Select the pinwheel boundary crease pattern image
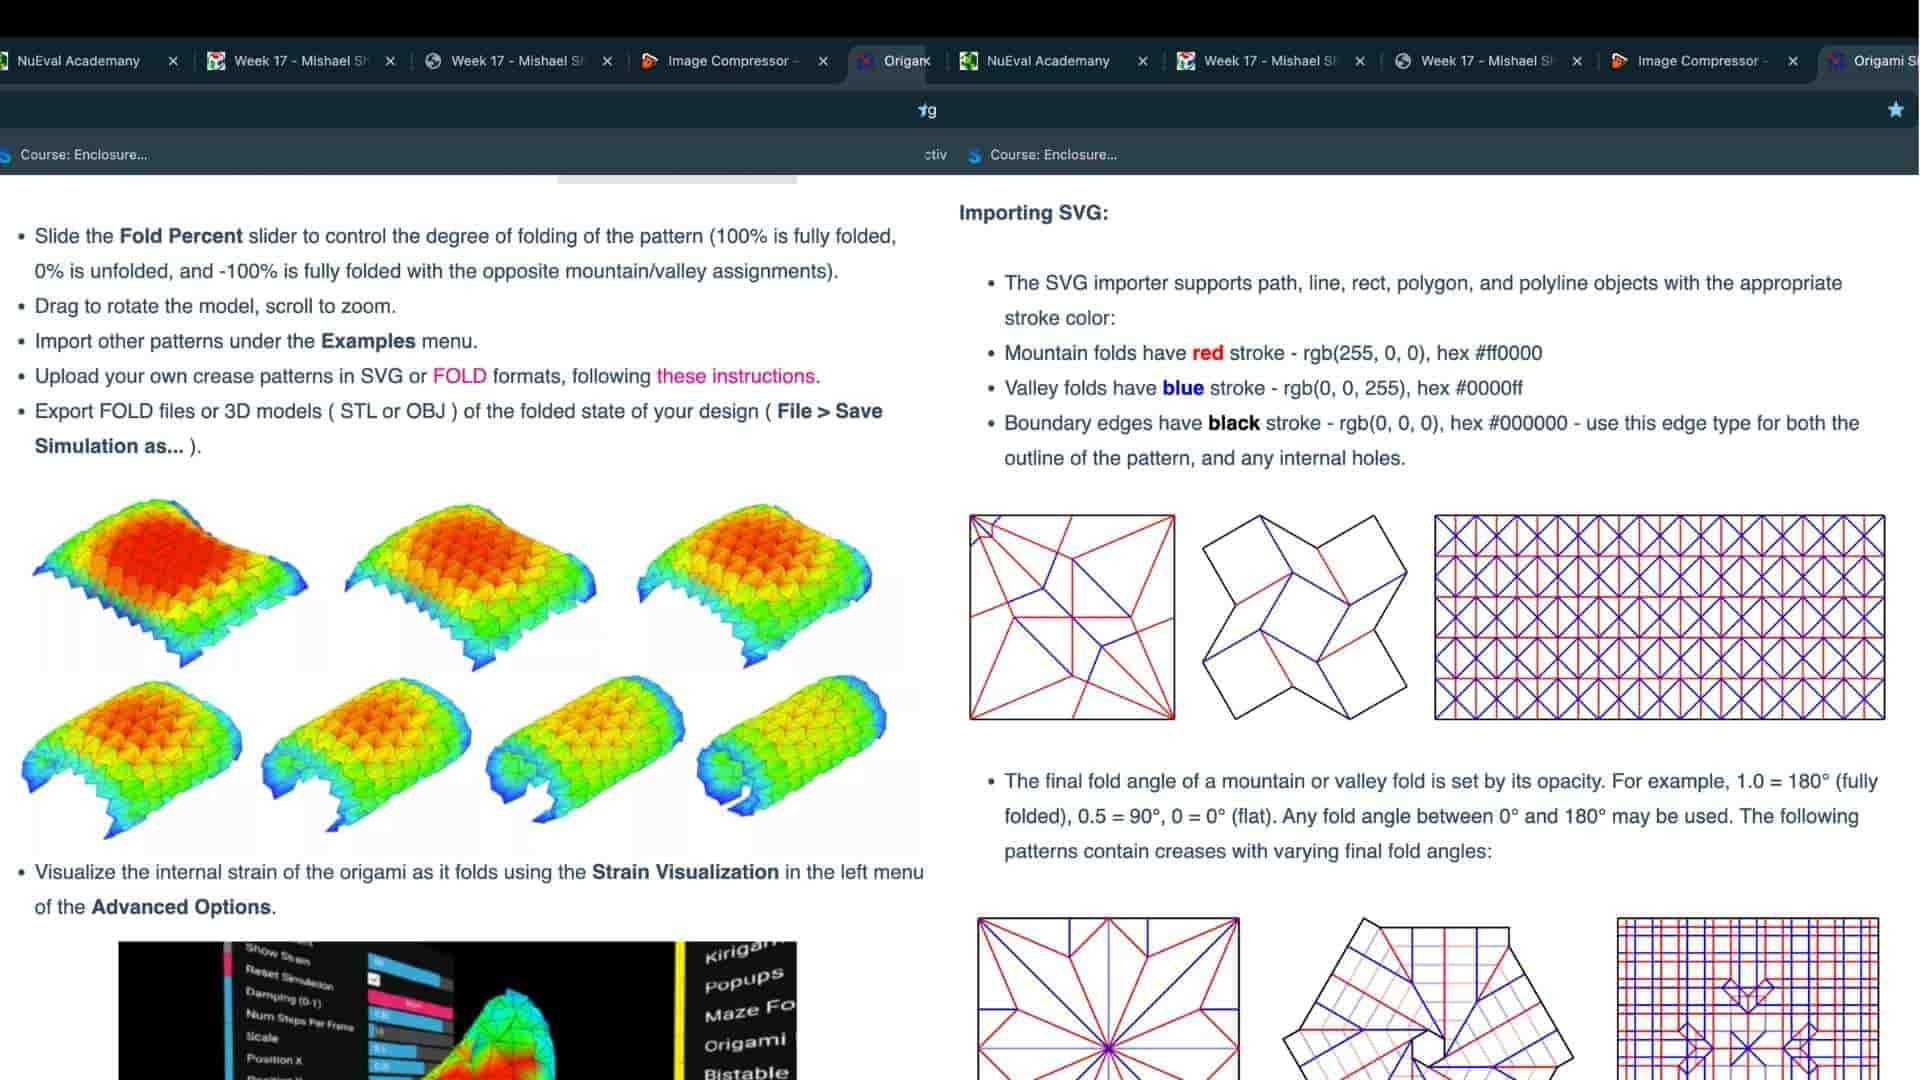 (x=1304, y=617)
